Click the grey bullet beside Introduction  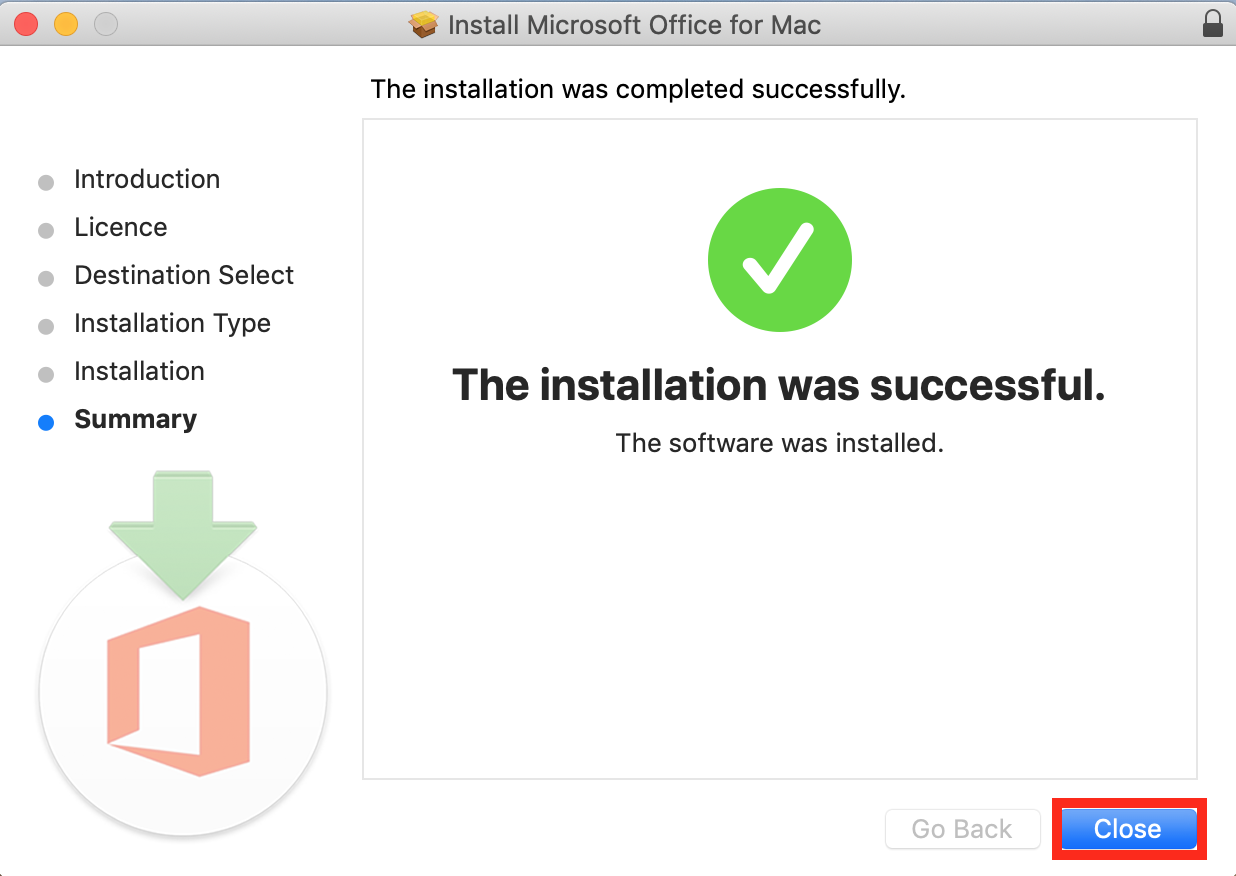46,182
